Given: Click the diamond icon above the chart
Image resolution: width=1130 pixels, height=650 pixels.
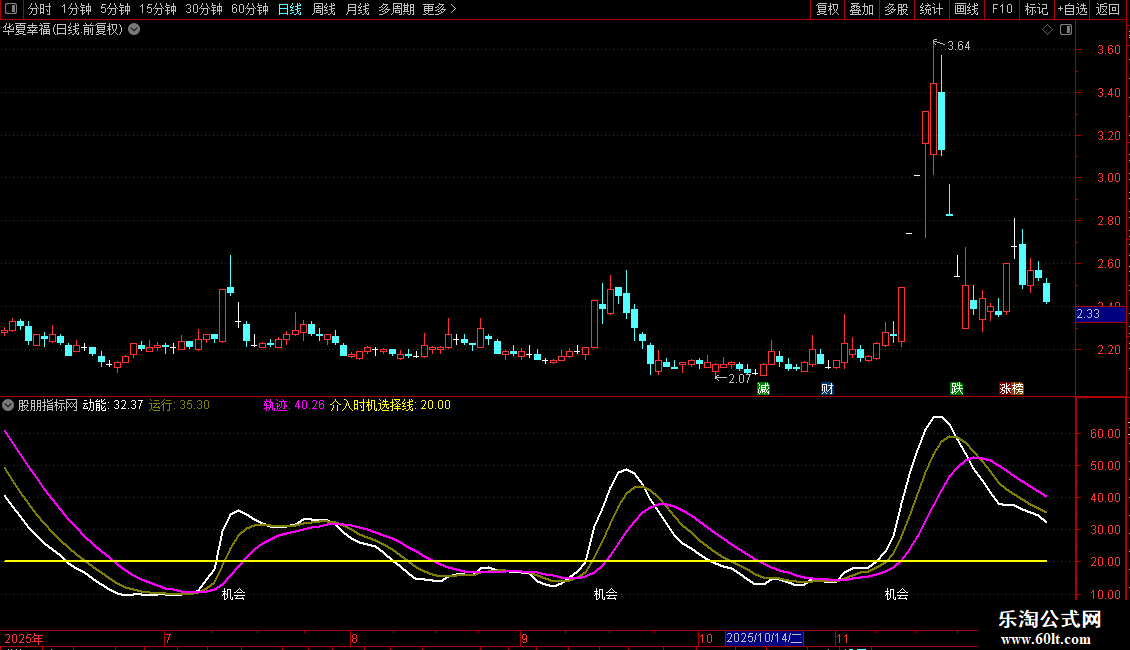Looking at the screenshot, I should [x=1047, y=30].
